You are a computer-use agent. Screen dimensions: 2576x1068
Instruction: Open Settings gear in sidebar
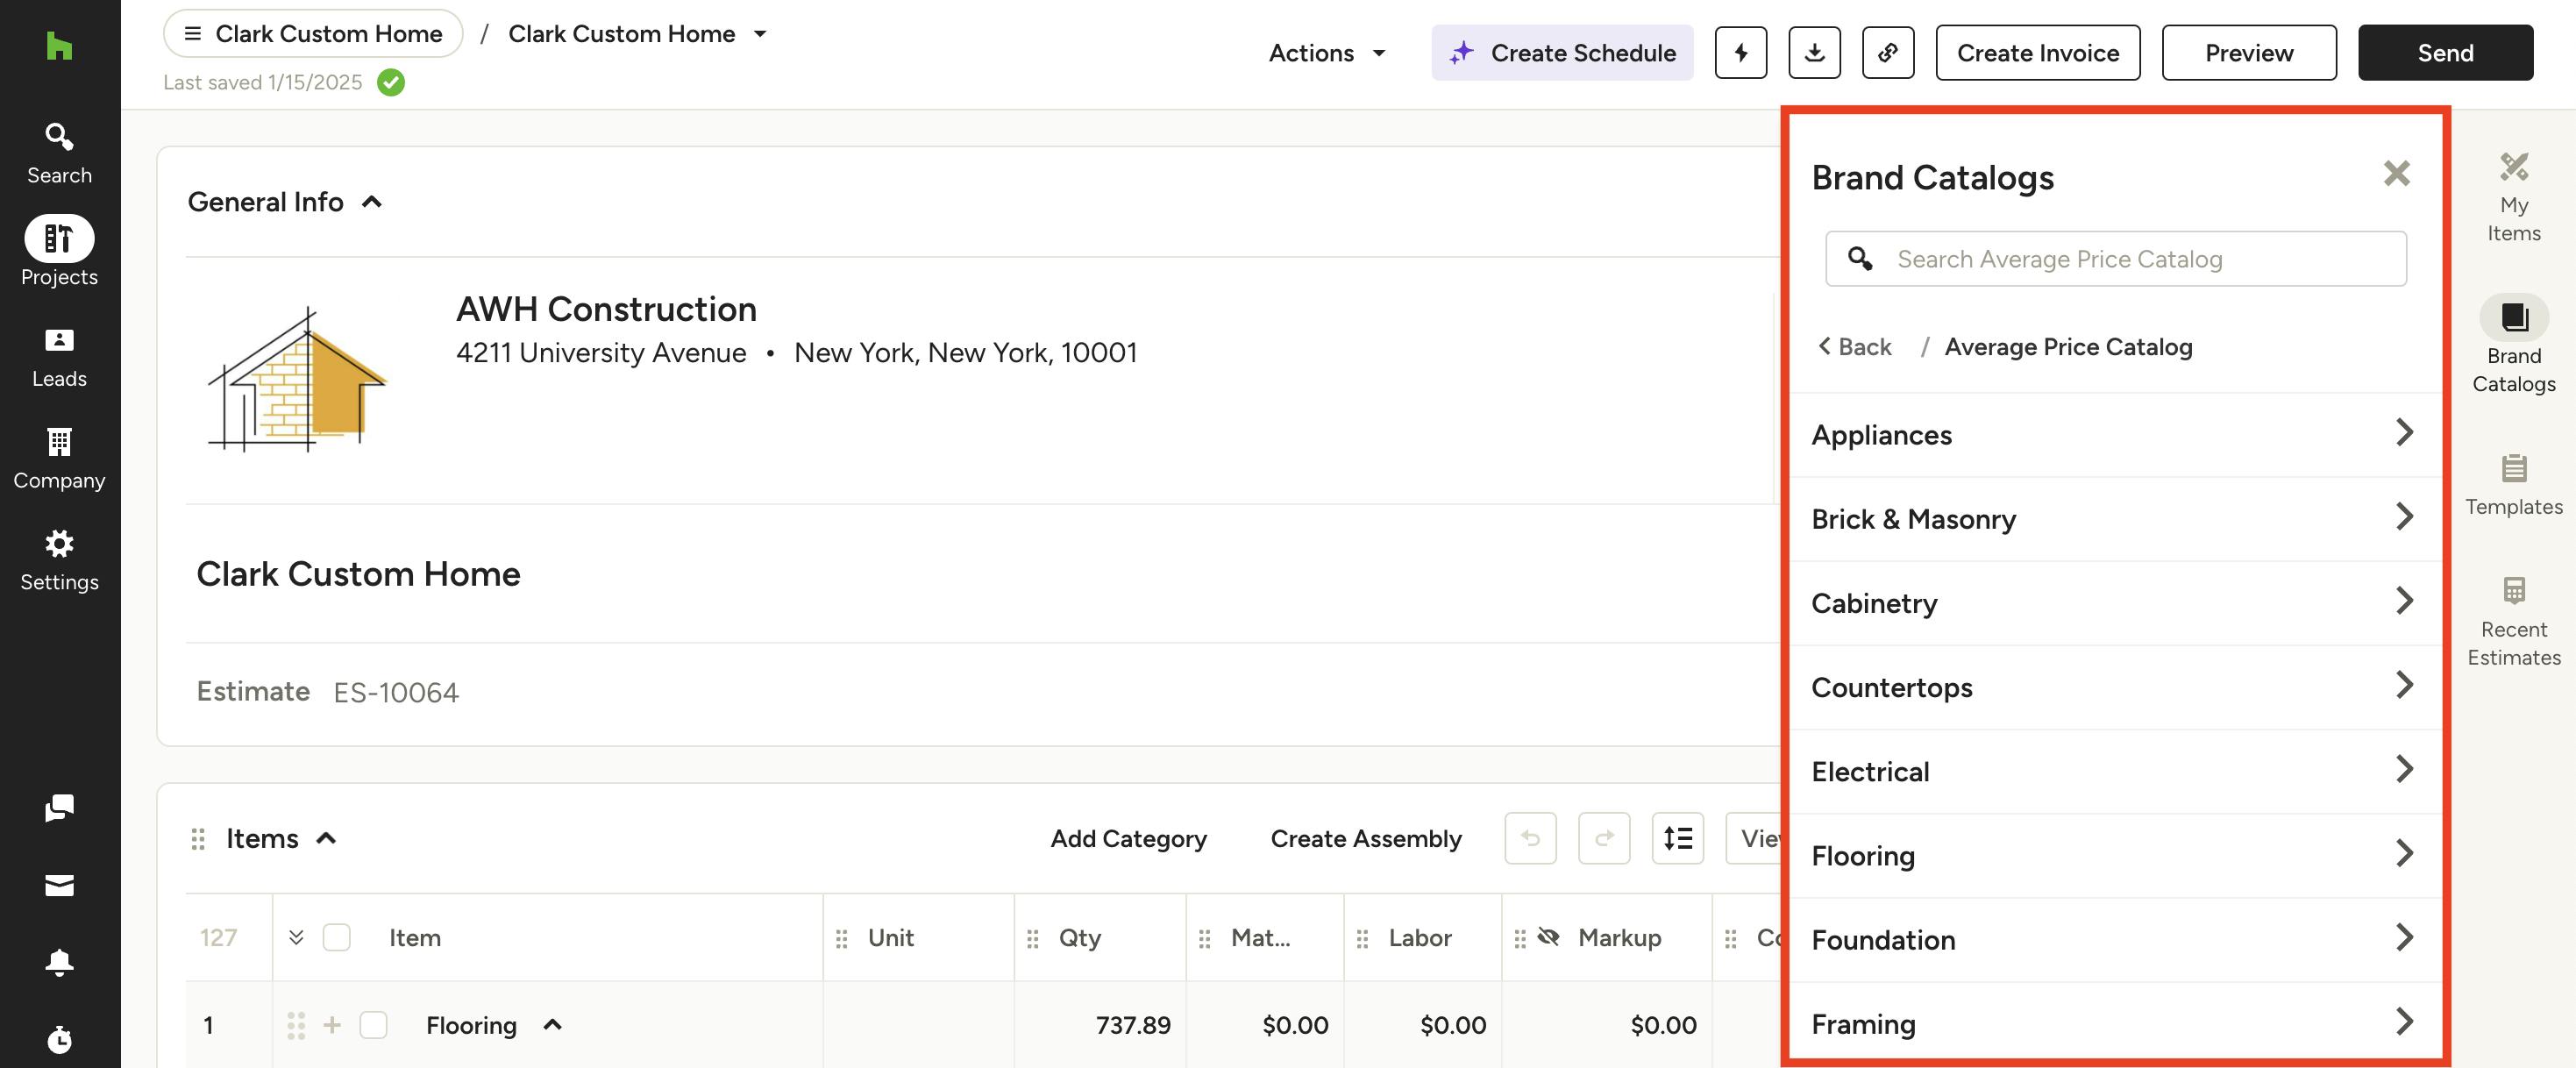click(x=59, y=561)
